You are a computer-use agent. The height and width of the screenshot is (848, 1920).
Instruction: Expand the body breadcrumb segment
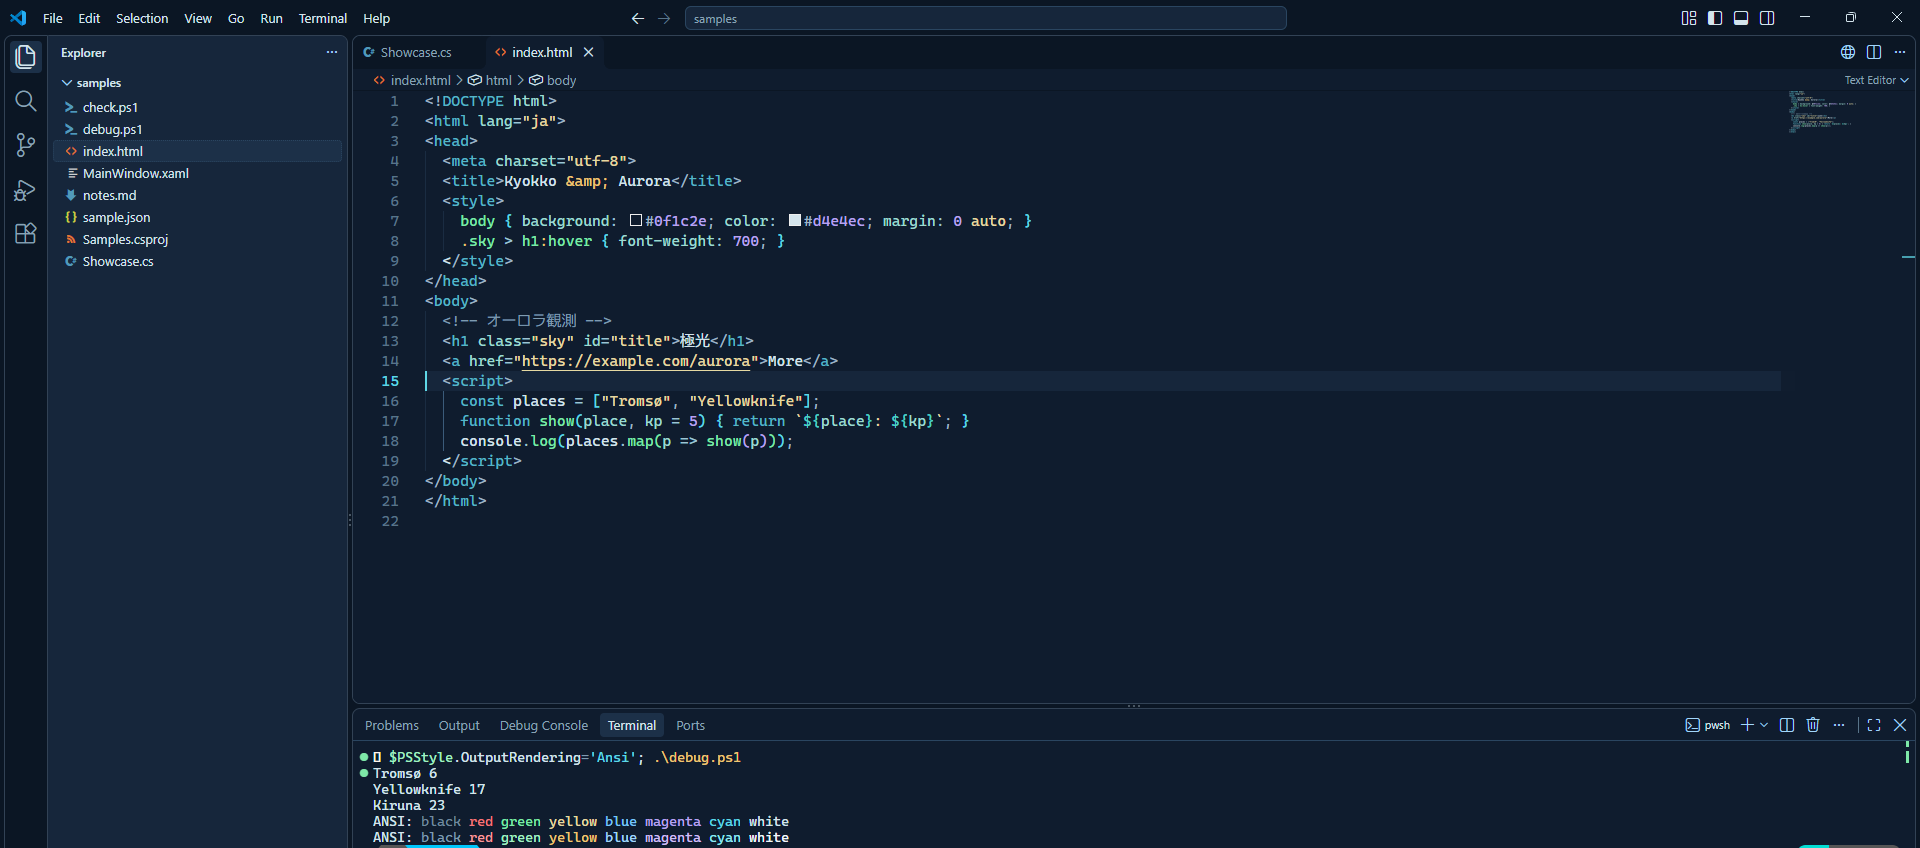tap(553, 80)
